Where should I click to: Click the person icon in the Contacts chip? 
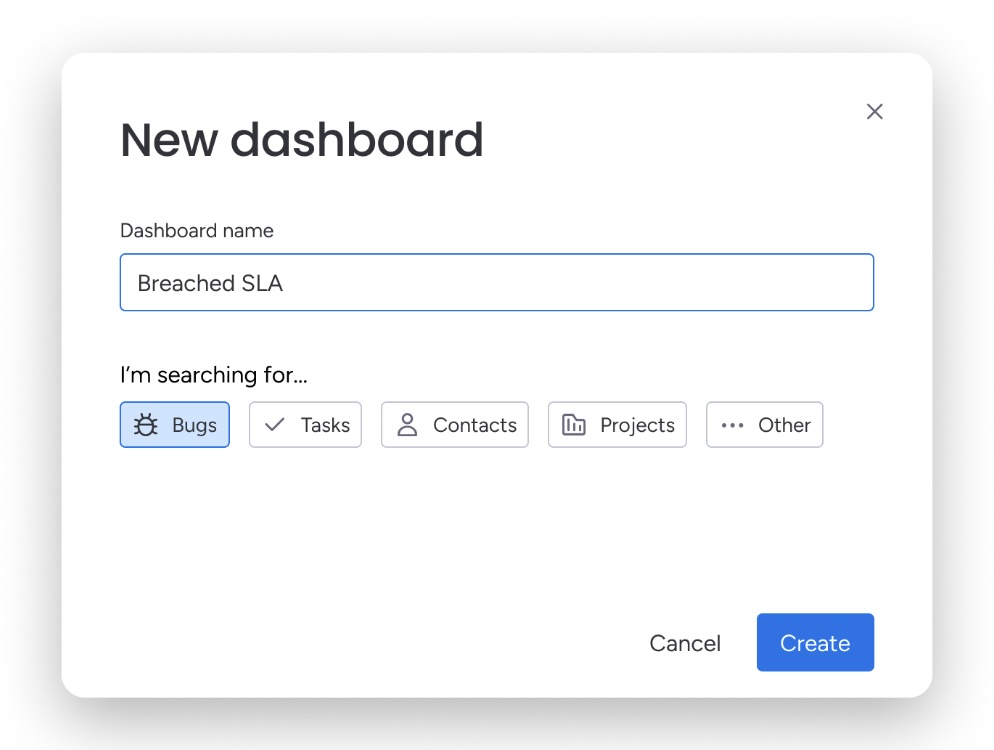pyautogui.click(x=408, y=424)
